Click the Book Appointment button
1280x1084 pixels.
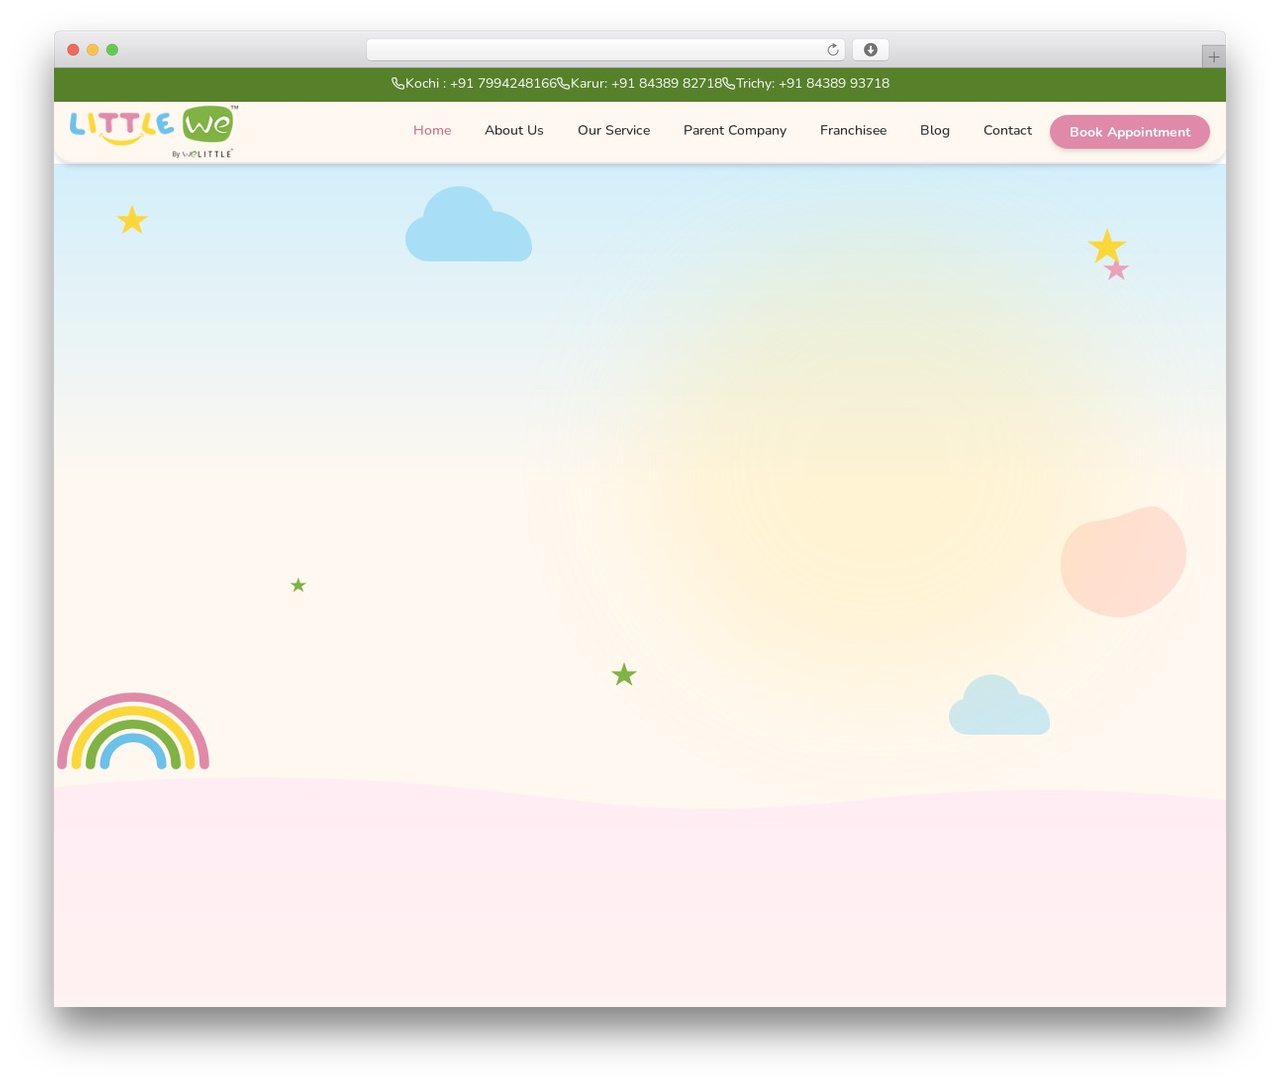point(1130,132)
